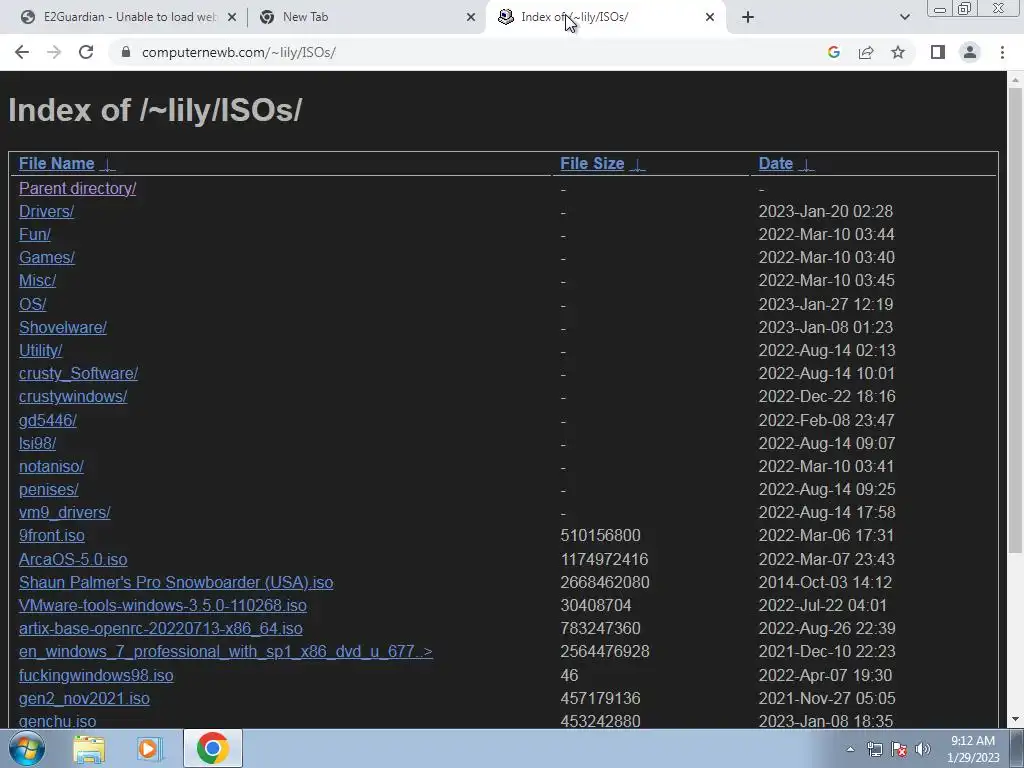This screenshot has width=1024, height=768.
Task: Open the taskbar clock showing 9:12 AM
Action: (x=973, y=749)
